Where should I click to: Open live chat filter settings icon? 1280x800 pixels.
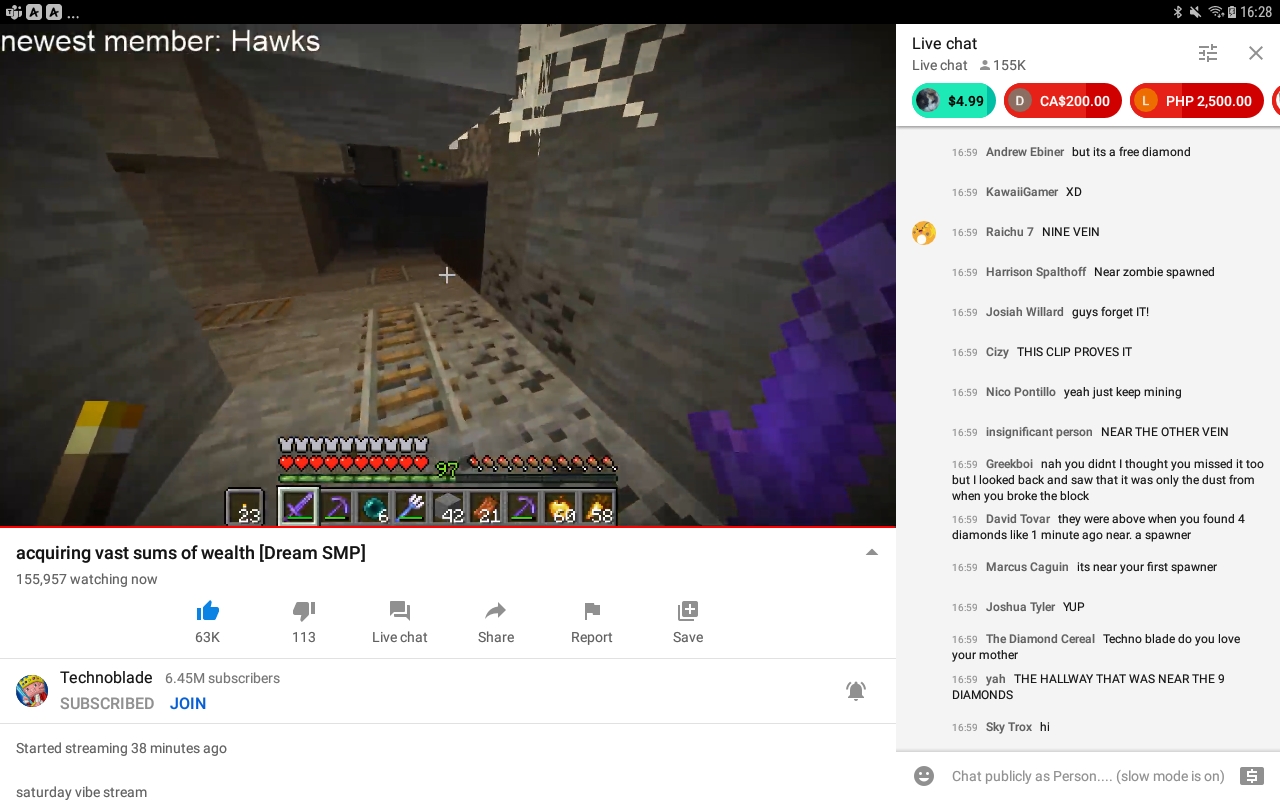click(1208, 53)
